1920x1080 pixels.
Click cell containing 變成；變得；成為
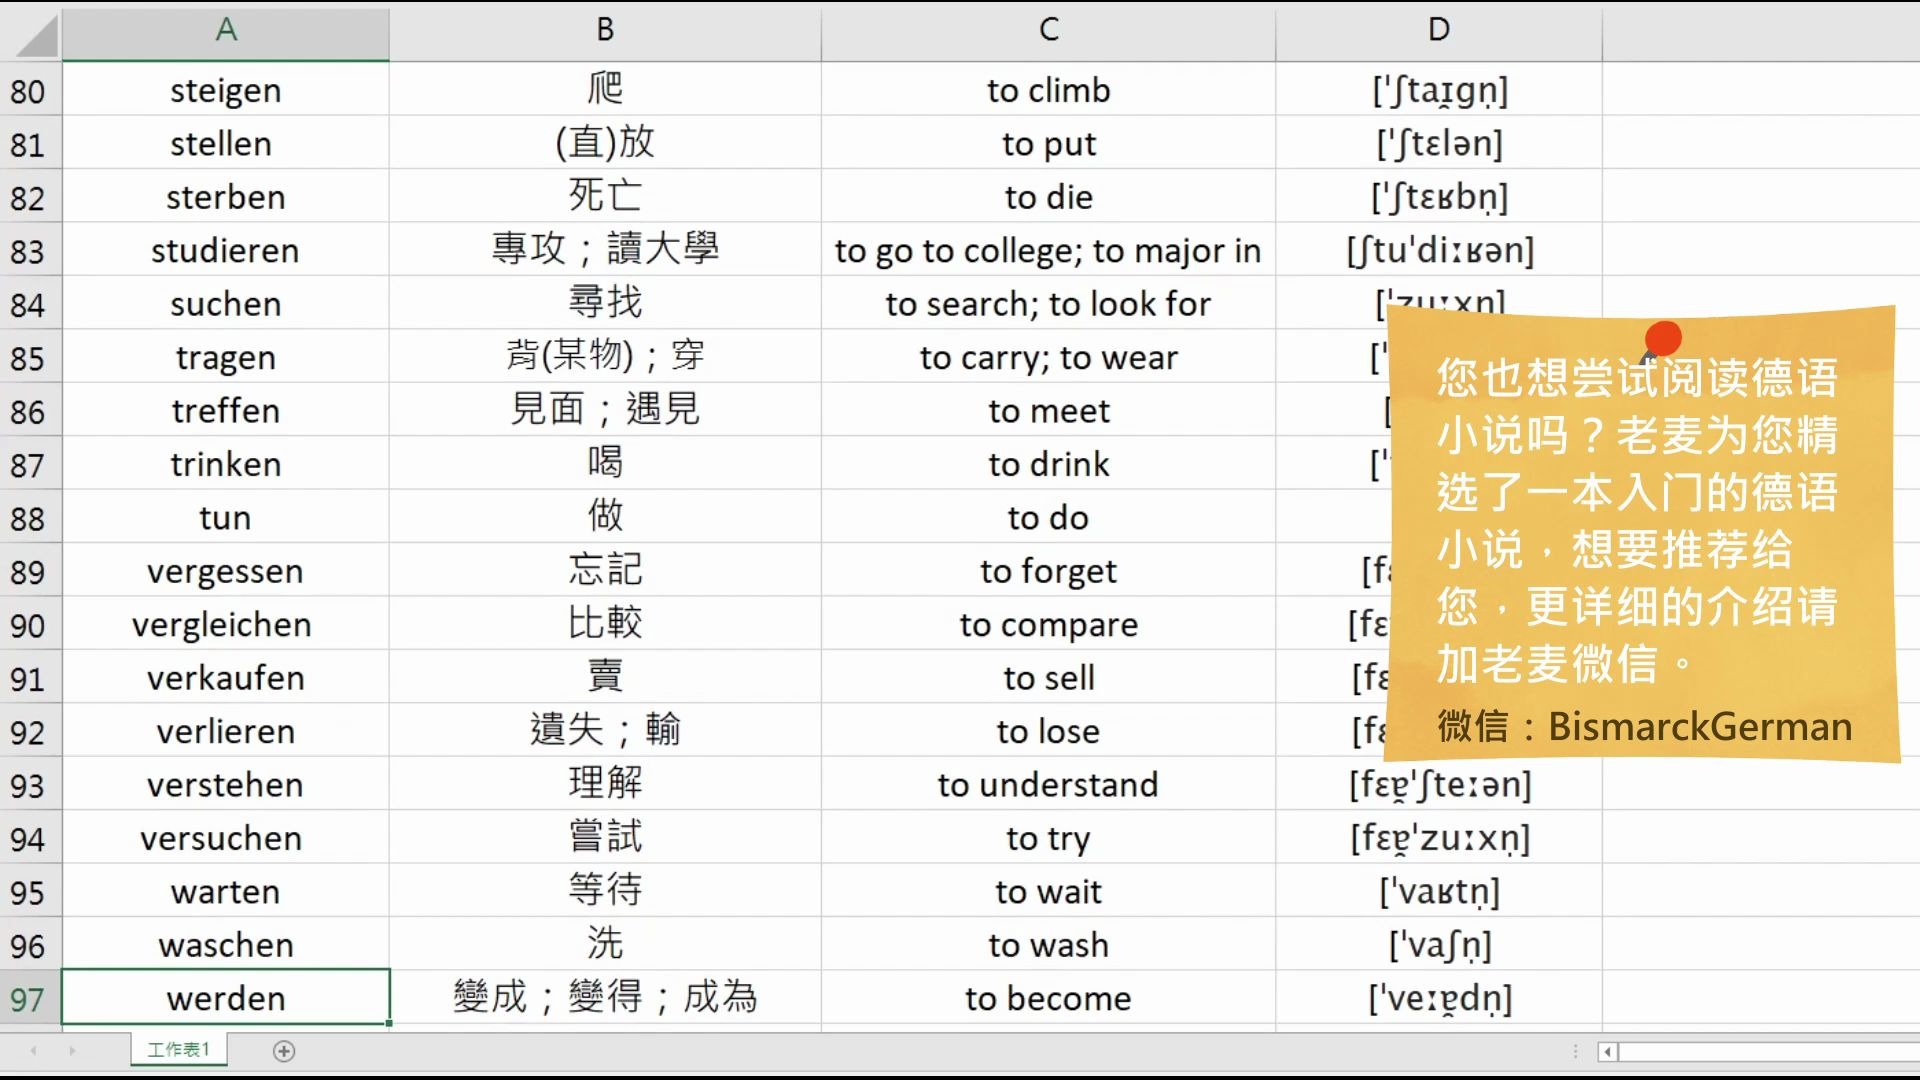point(605,998)
